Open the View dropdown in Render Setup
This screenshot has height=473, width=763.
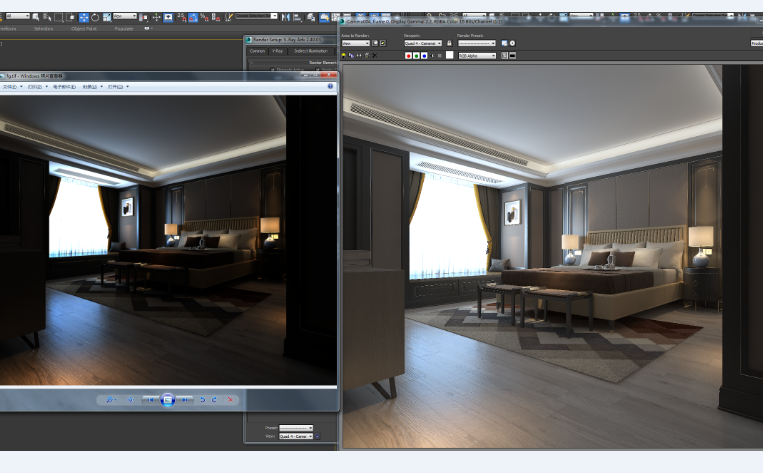[296, 436]
